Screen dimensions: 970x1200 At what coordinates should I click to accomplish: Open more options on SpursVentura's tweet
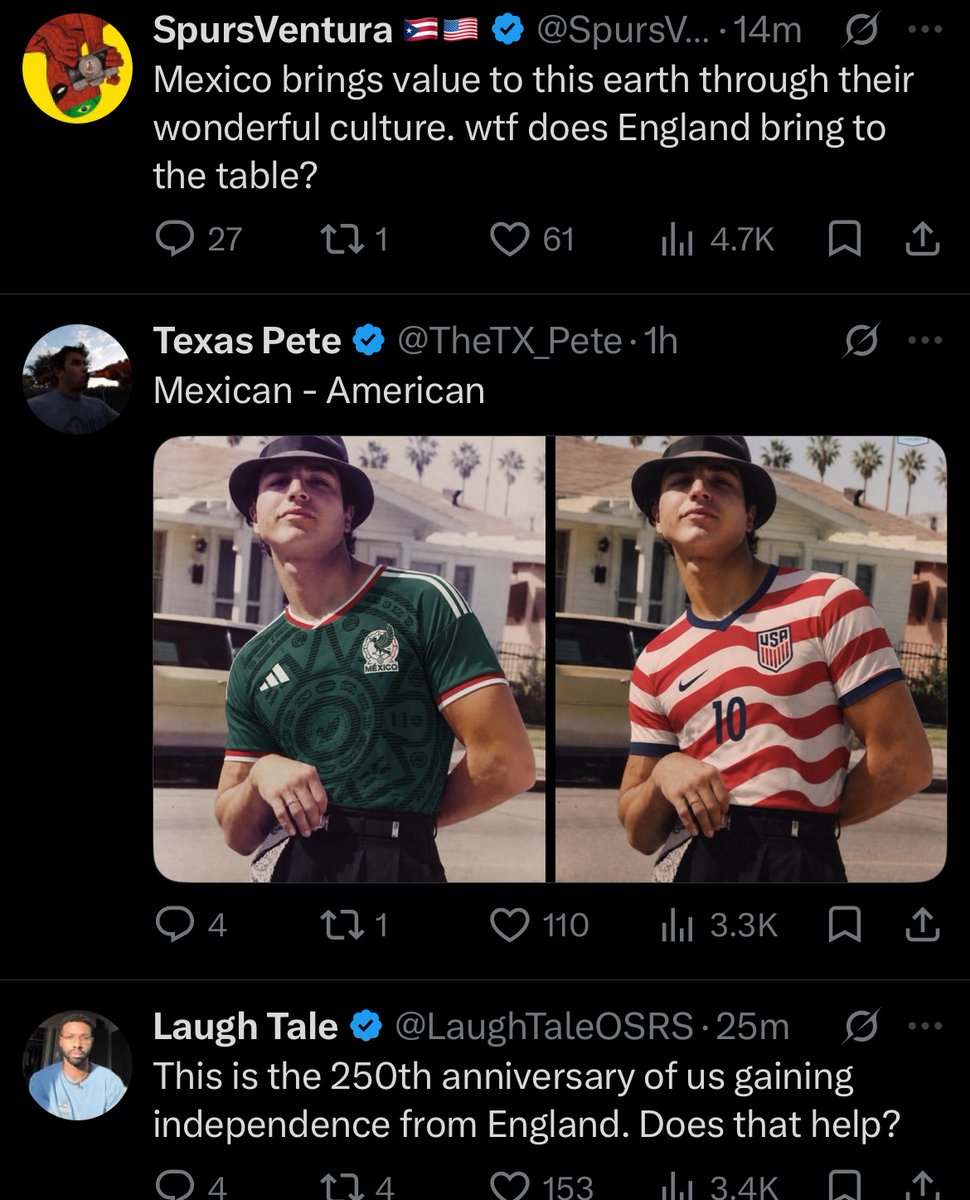(x=924, y=31)
